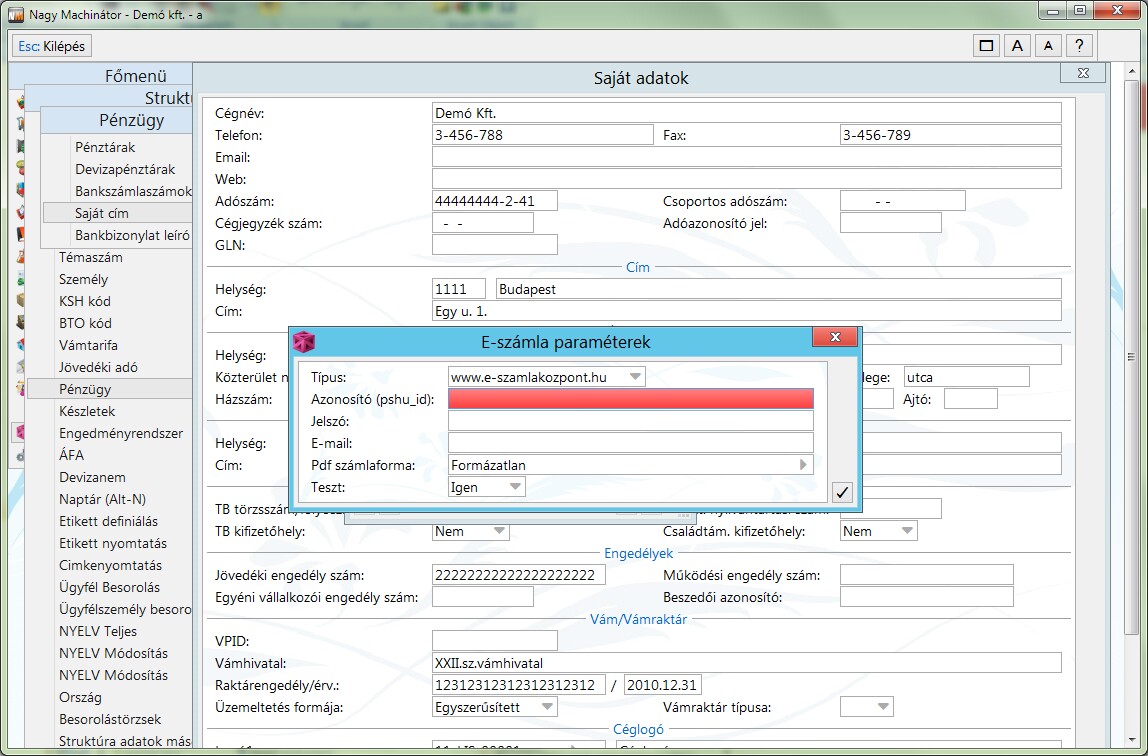The image size is (1148, 756).
Task: Close the Saját adatok panel with X
Action: pyautogui.click(x=1081, y=74)
